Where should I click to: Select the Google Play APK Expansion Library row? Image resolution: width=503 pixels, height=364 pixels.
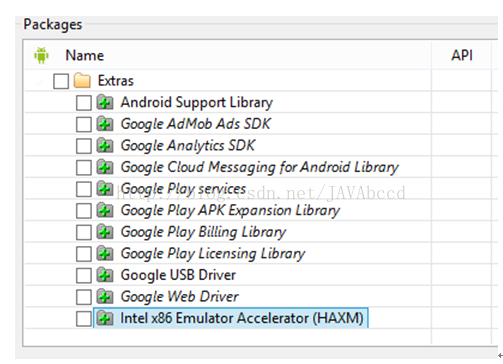coord(230,210)
